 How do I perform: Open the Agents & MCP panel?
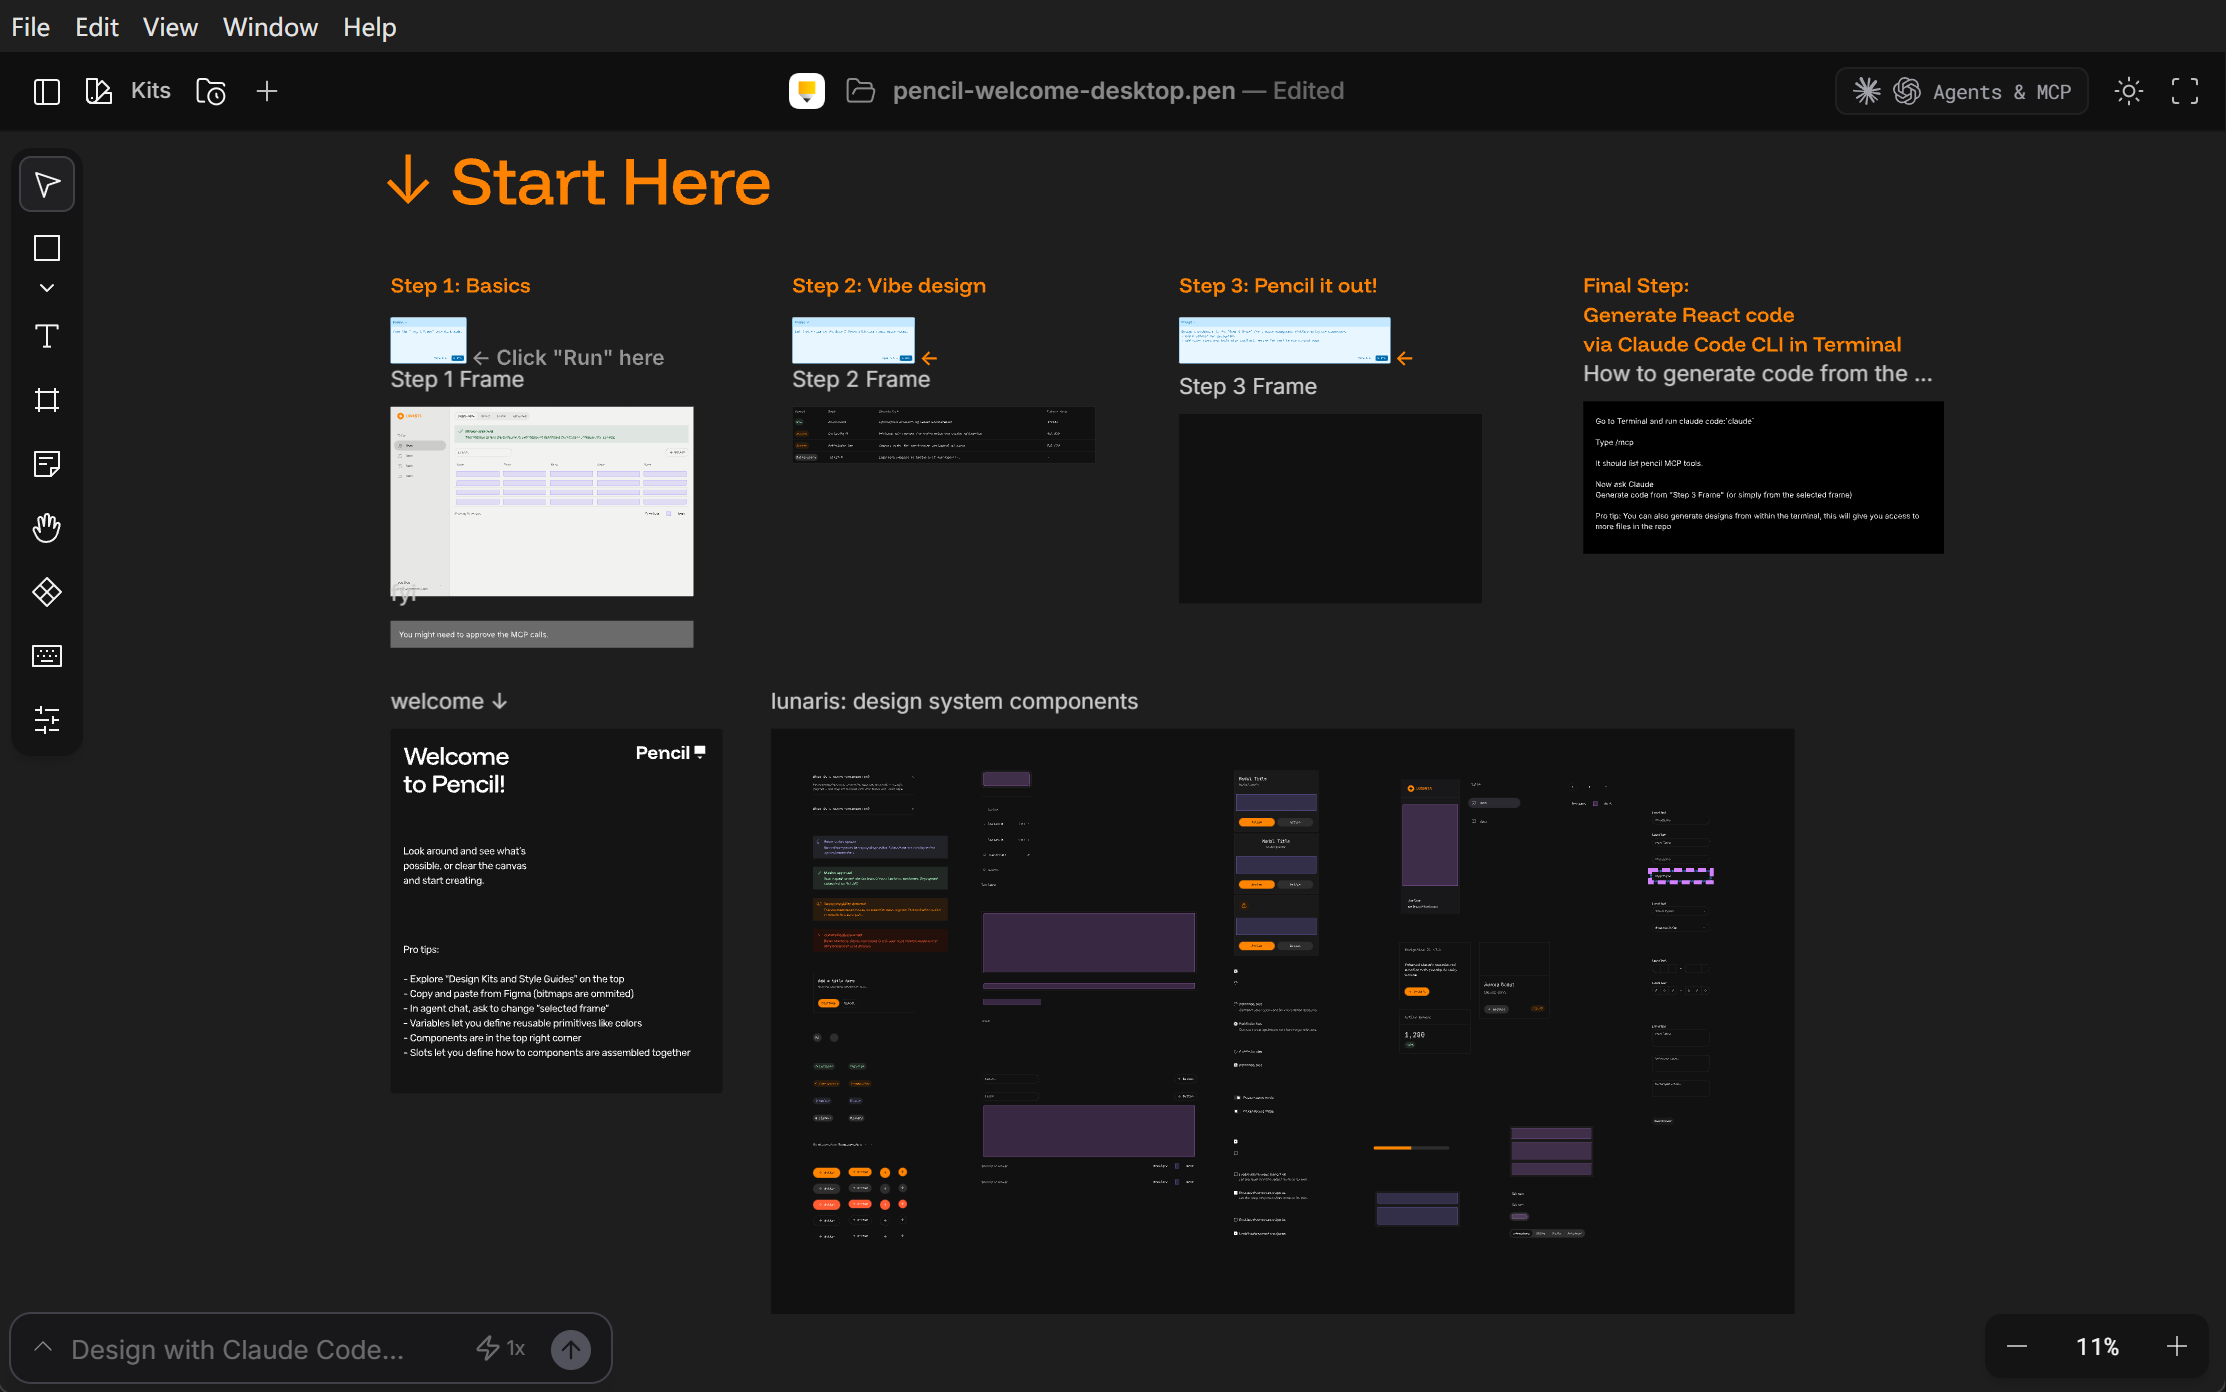point(1961,91)
